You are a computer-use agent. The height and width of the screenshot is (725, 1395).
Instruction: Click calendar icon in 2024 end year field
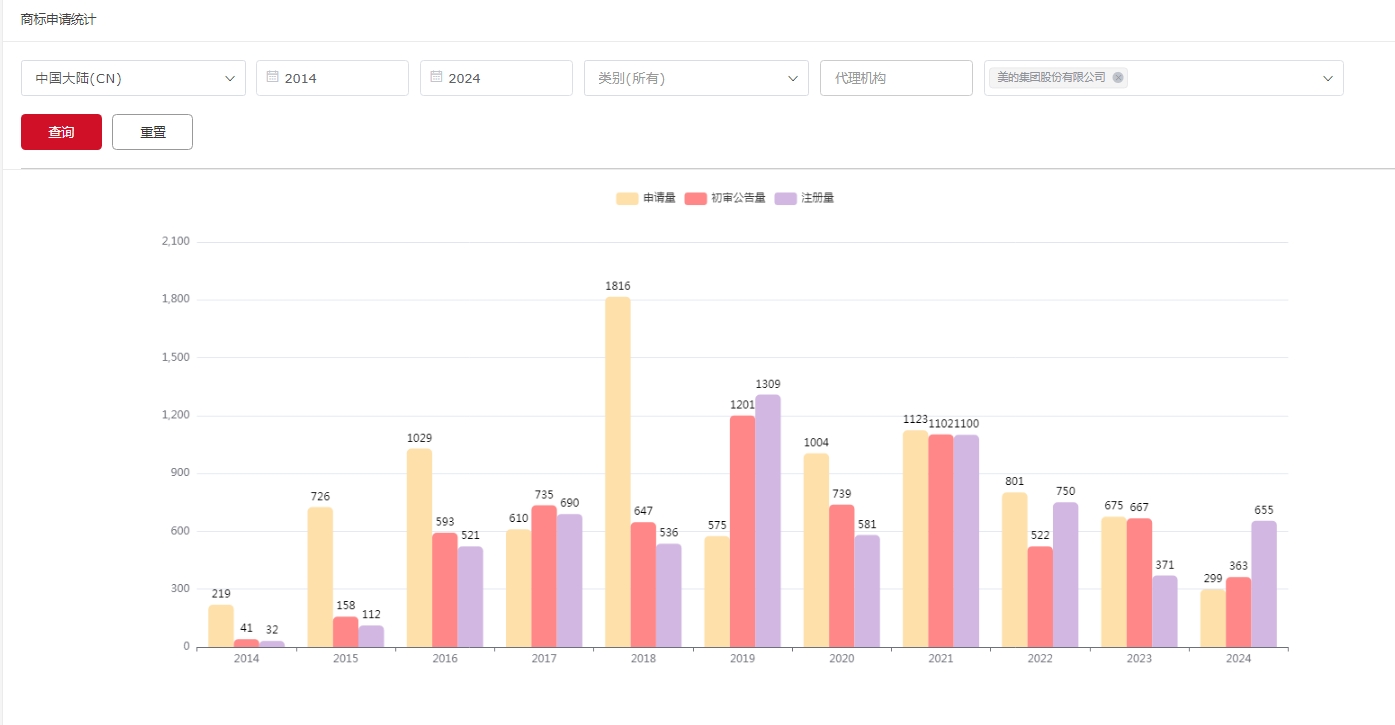coord(436,77)
